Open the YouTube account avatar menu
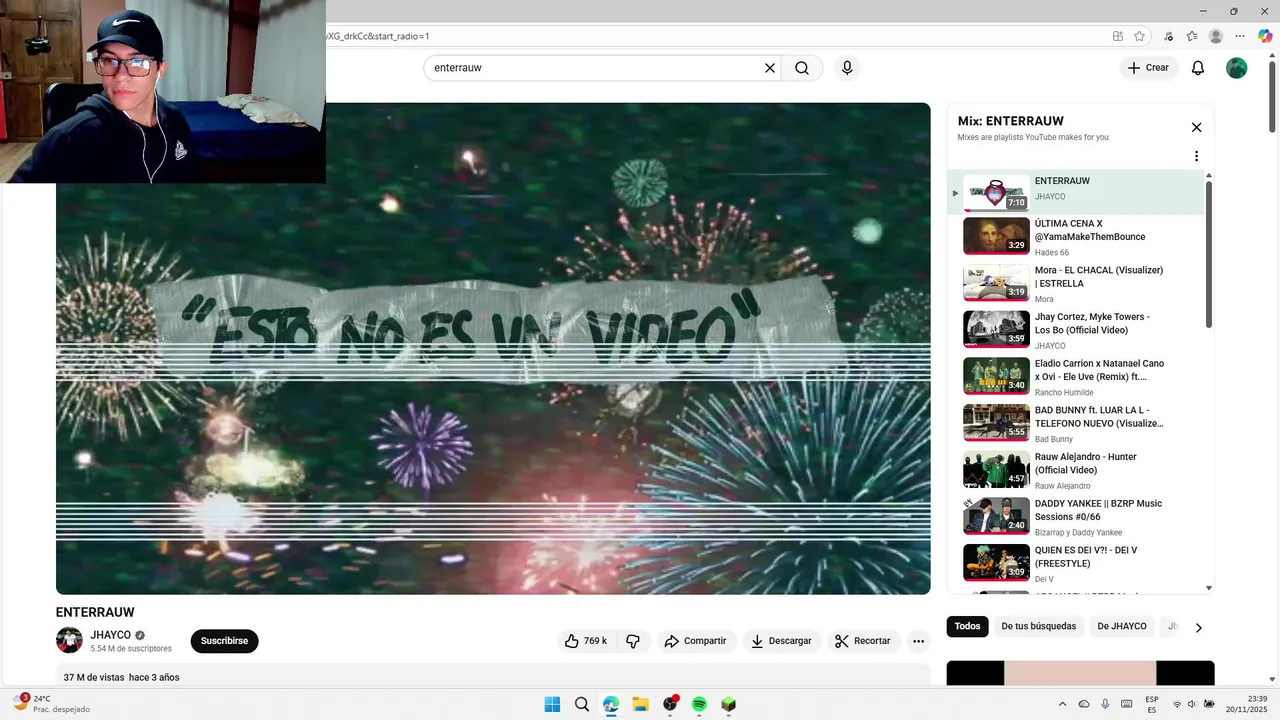The width and height of the screenshot is (1280, 720). point(1237,68)
